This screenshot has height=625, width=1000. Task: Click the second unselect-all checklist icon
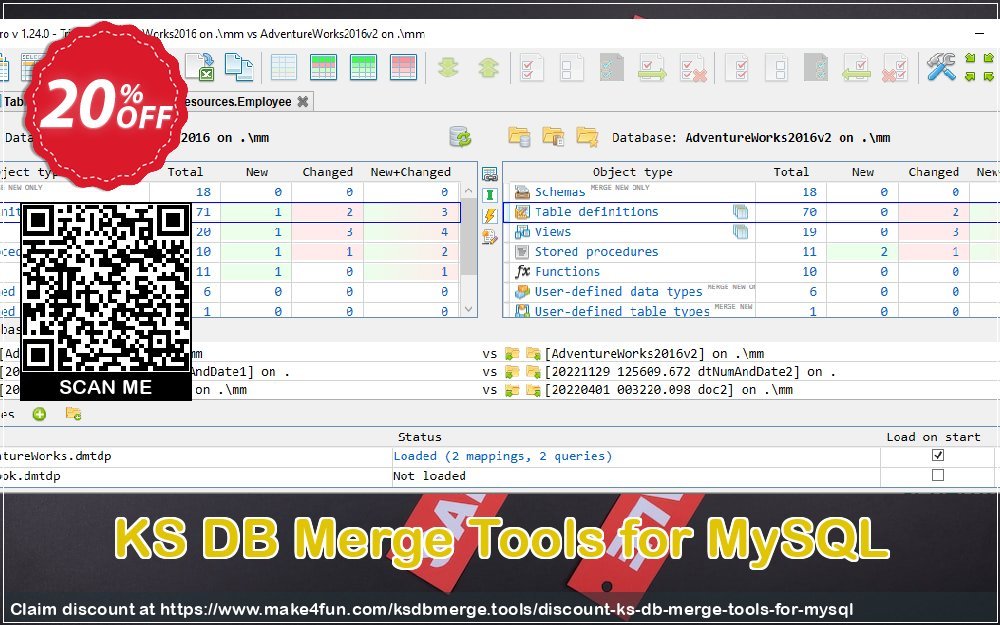(x=776, y=67)
